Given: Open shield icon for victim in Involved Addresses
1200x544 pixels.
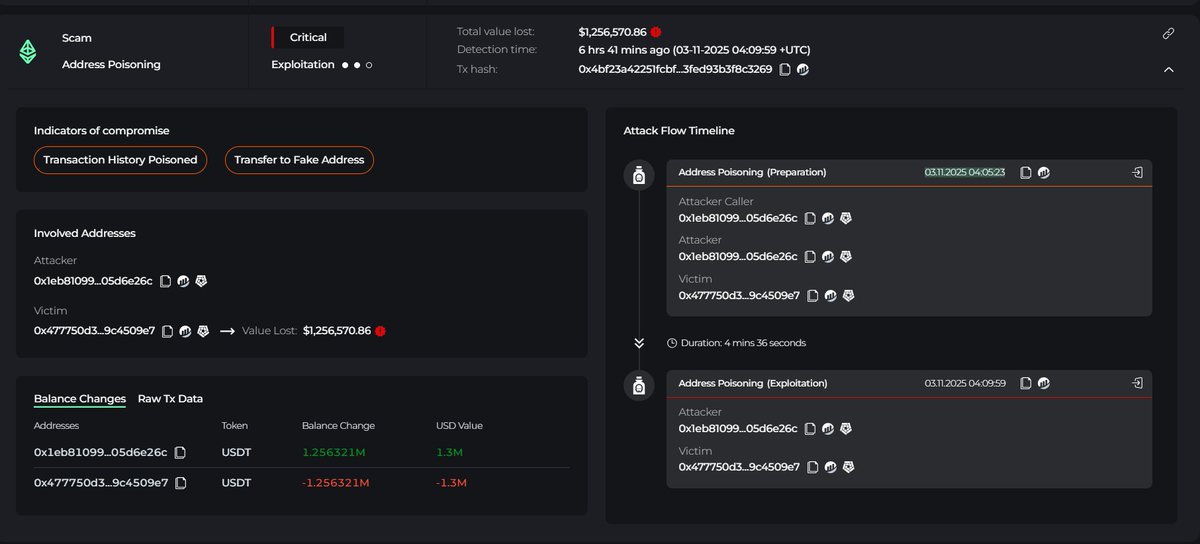Looking at the screenshot, I should tap(203, 331).
